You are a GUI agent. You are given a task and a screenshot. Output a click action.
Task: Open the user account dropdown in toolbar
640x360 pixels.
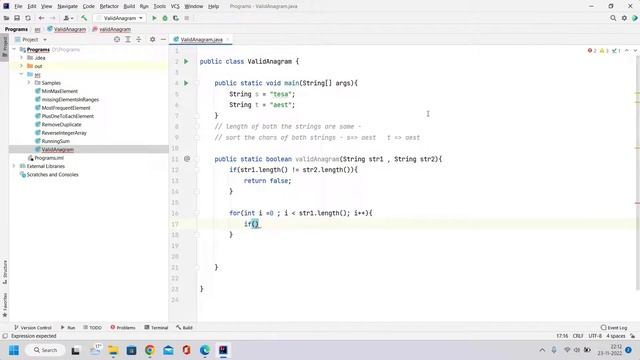[68, 18]
